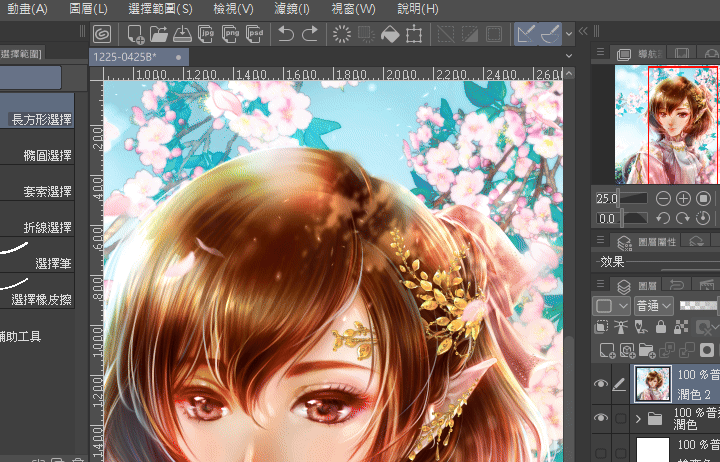Undo the last action
The image size is (720, 462).
point(286,34)
